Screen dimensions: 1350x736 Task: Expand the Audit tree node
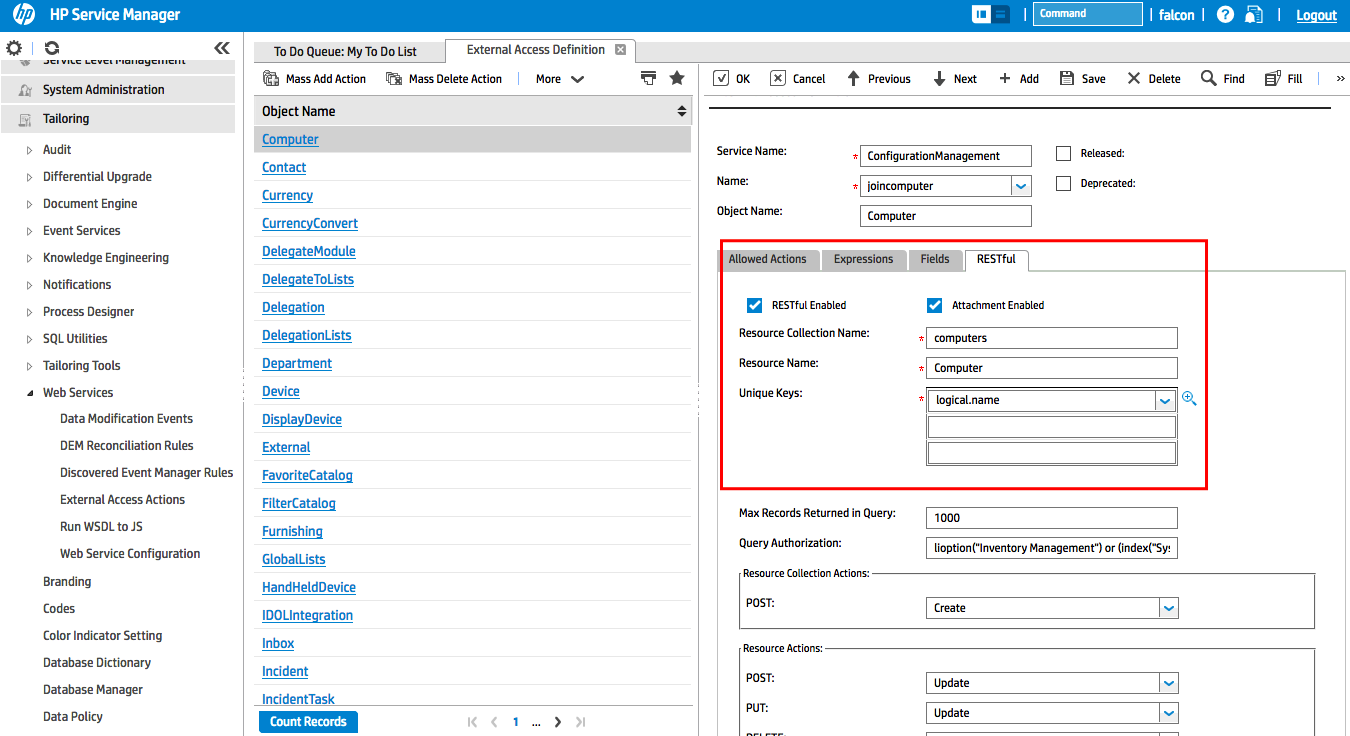click(x=29, y=150)
